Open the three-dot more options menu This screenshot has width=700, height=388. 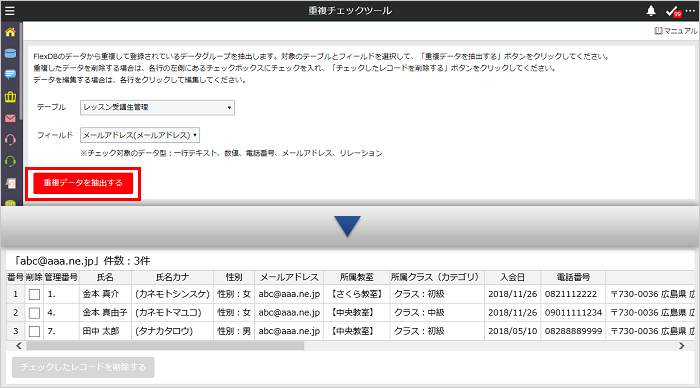pos(690,10)
